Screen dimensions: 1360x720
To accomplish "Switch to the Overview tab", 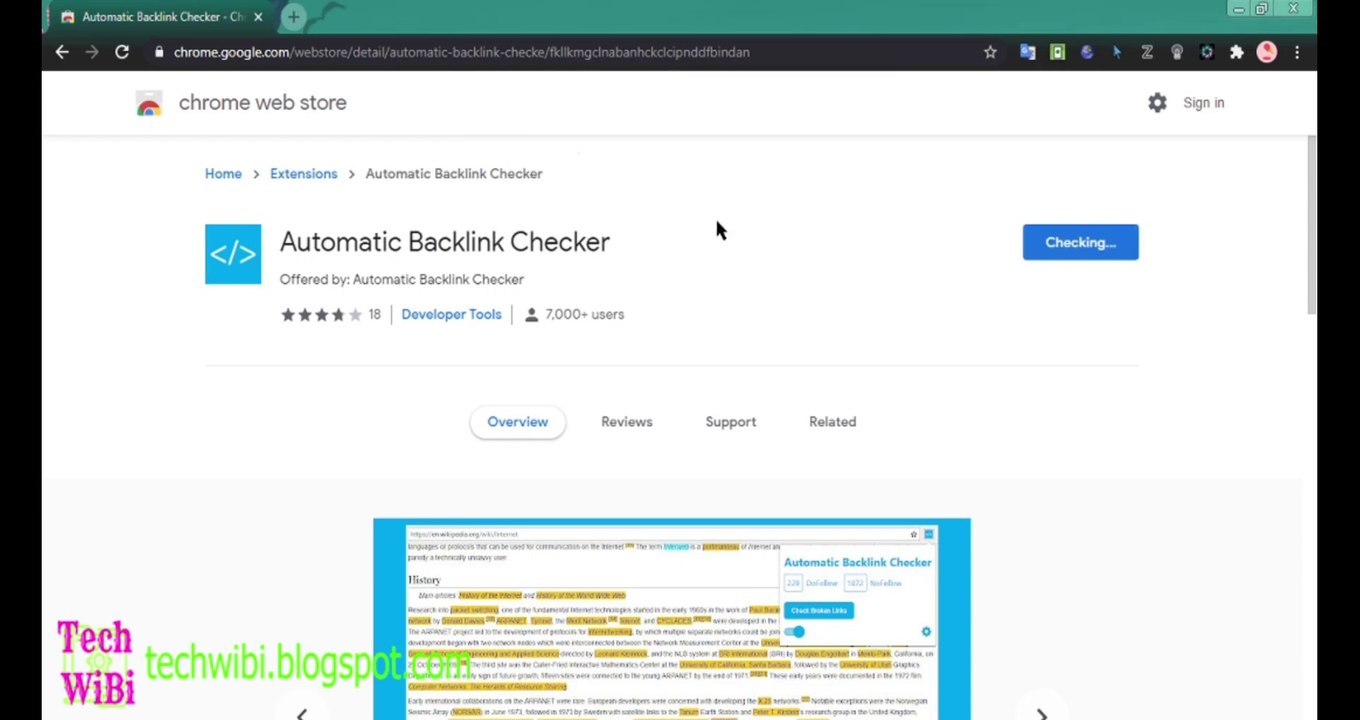I will (x=517, y=422).
